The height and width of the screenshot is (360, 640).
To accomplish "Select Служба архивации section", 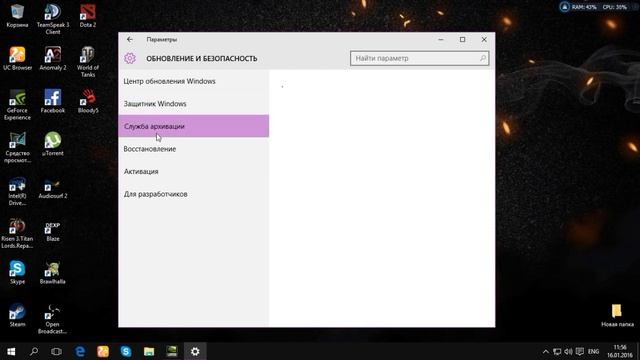I will [193, 126].
